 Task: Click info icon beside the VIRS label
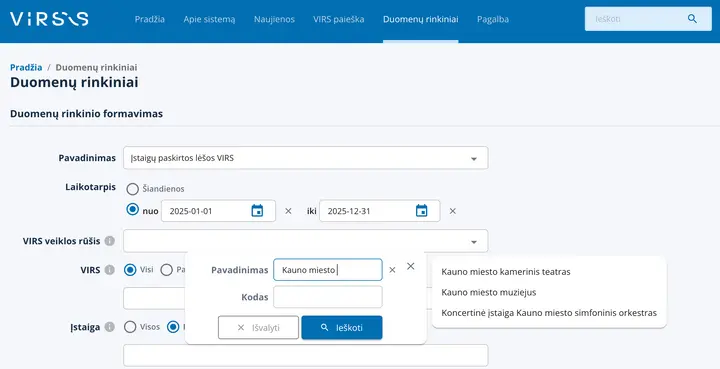(x=109, y=270)
